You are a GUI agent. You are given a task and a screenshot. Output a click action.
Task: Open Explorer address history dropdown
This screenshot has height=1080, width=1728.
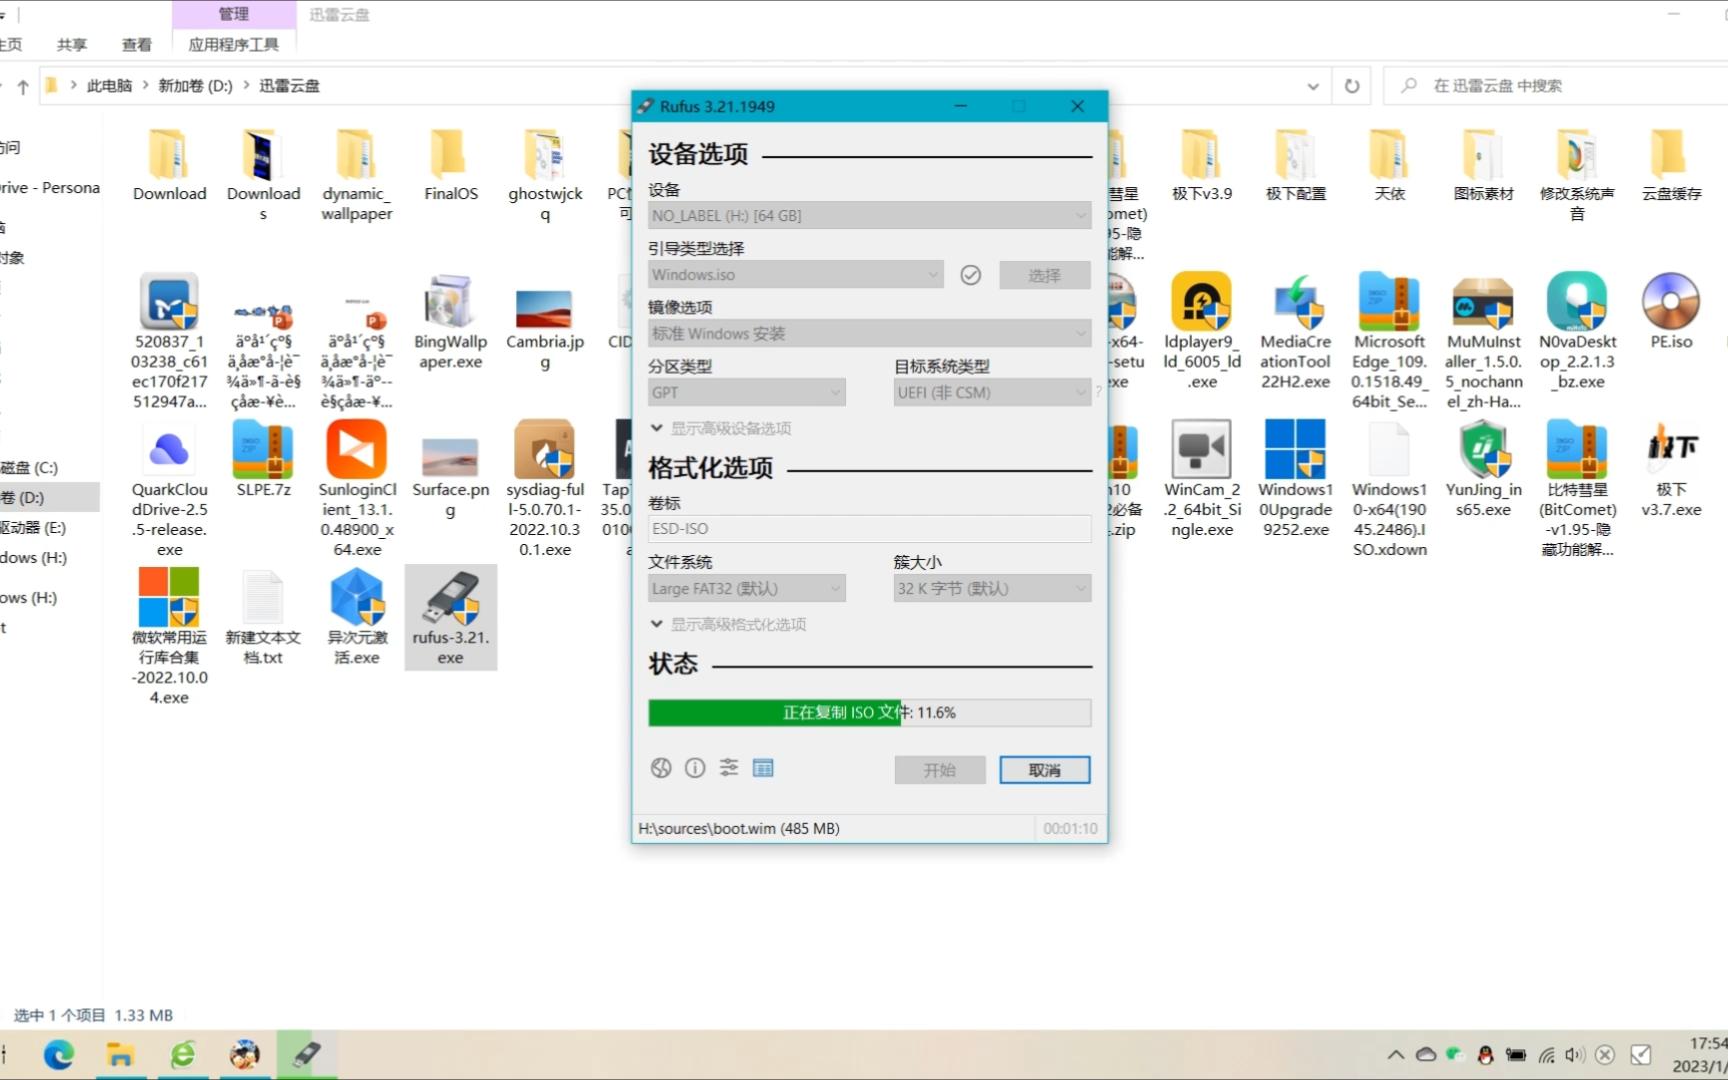(x=1312, y=86)
